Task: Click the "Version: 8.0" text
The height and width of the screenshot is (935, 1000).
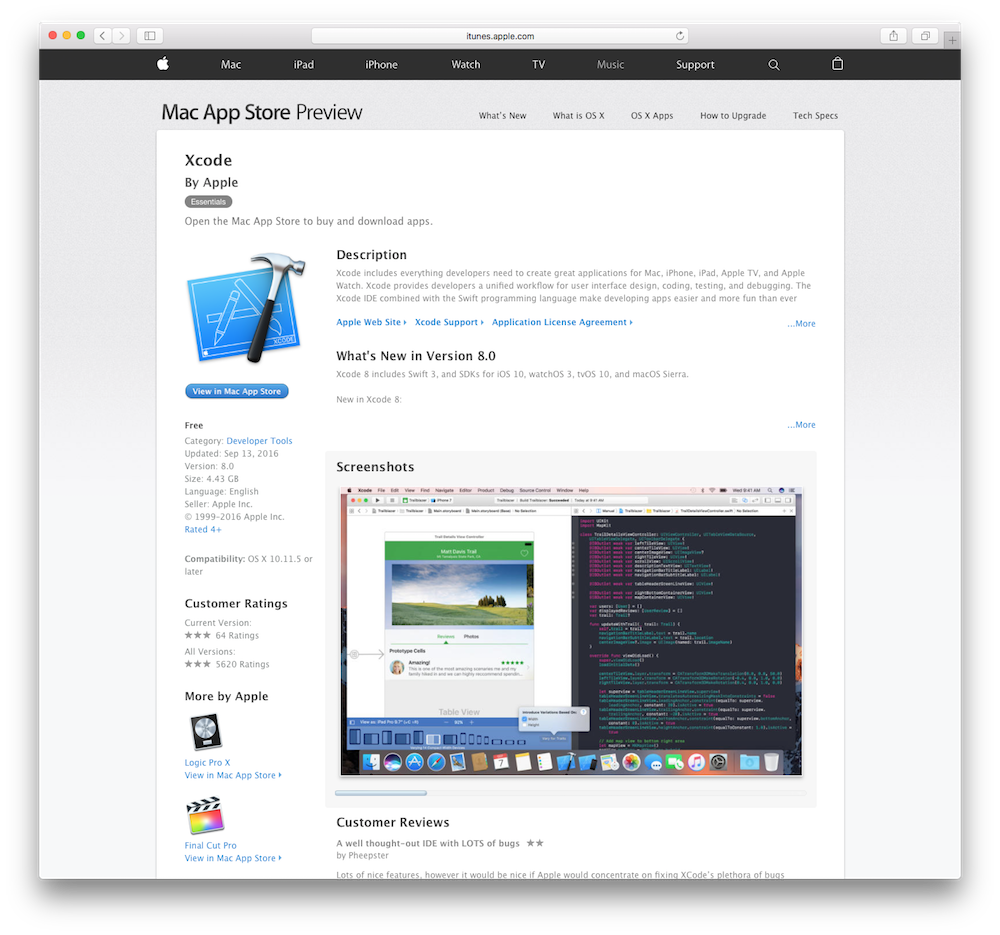Action: pyautogui.click(x=209, y=466)
